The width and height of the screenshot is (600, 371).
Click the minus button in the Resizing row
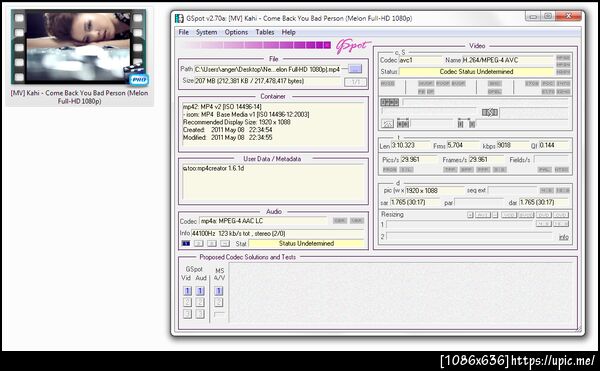tap(495, 215)
